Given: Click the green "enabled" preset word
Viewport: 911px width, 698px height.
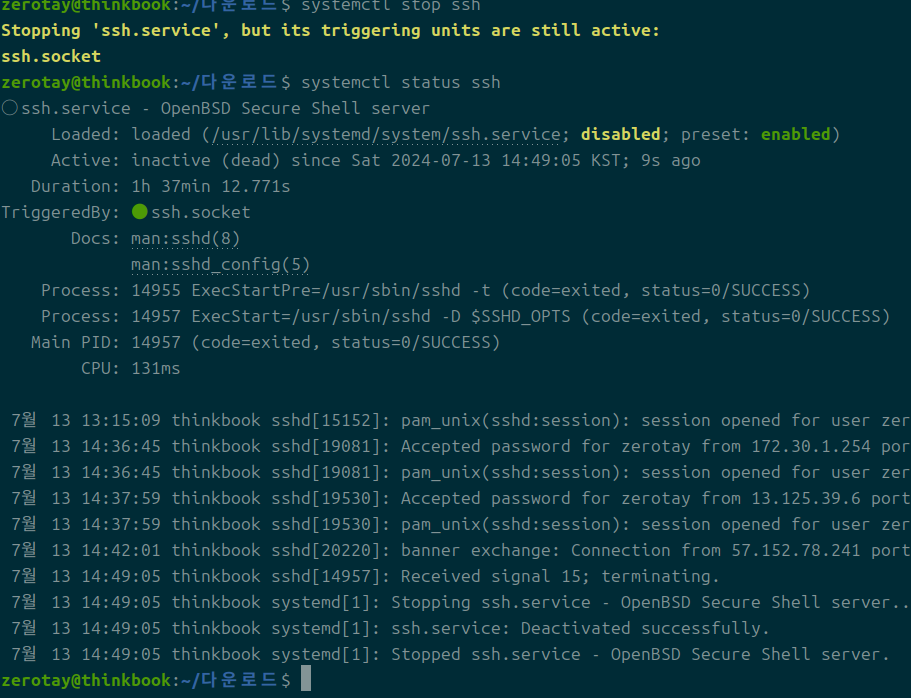Looking at the screenshot, I should 795,134.
